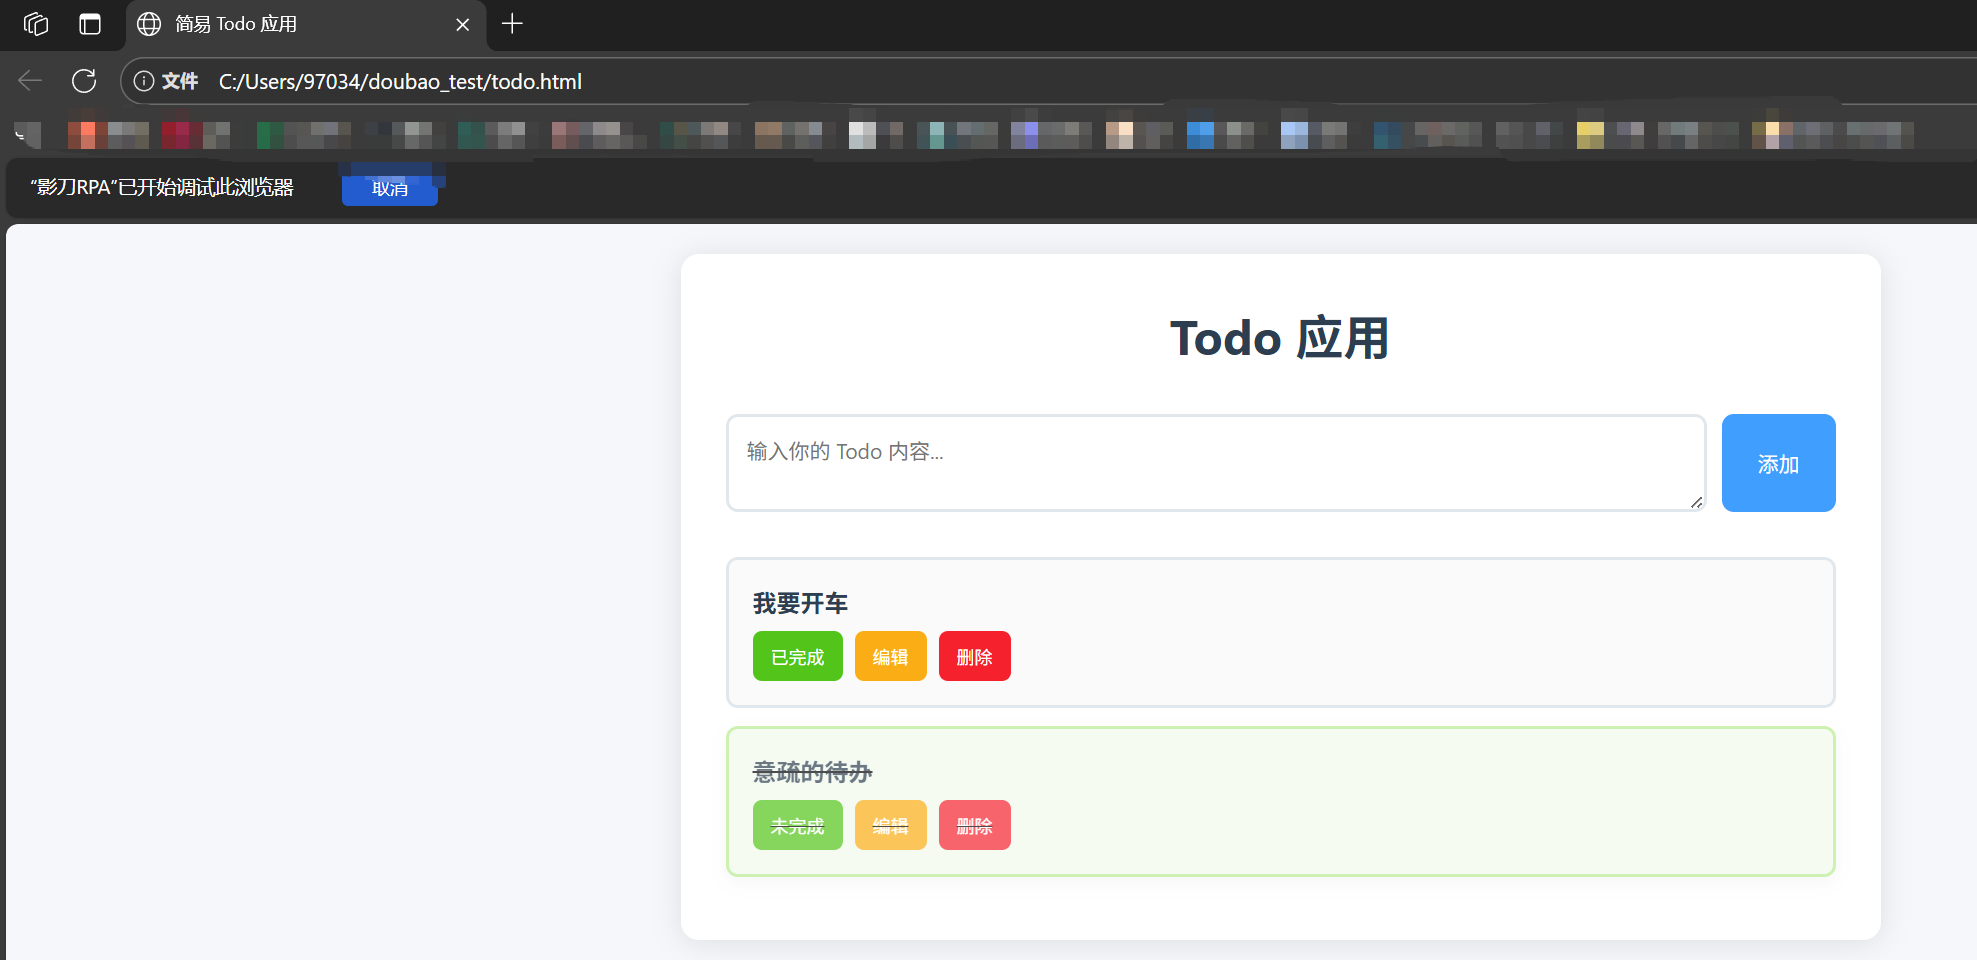Image resolution: width=1977 pixels, height=960 pixels.
Task: Click the Todo 应用 page heading
Action: coord(1280,338)
